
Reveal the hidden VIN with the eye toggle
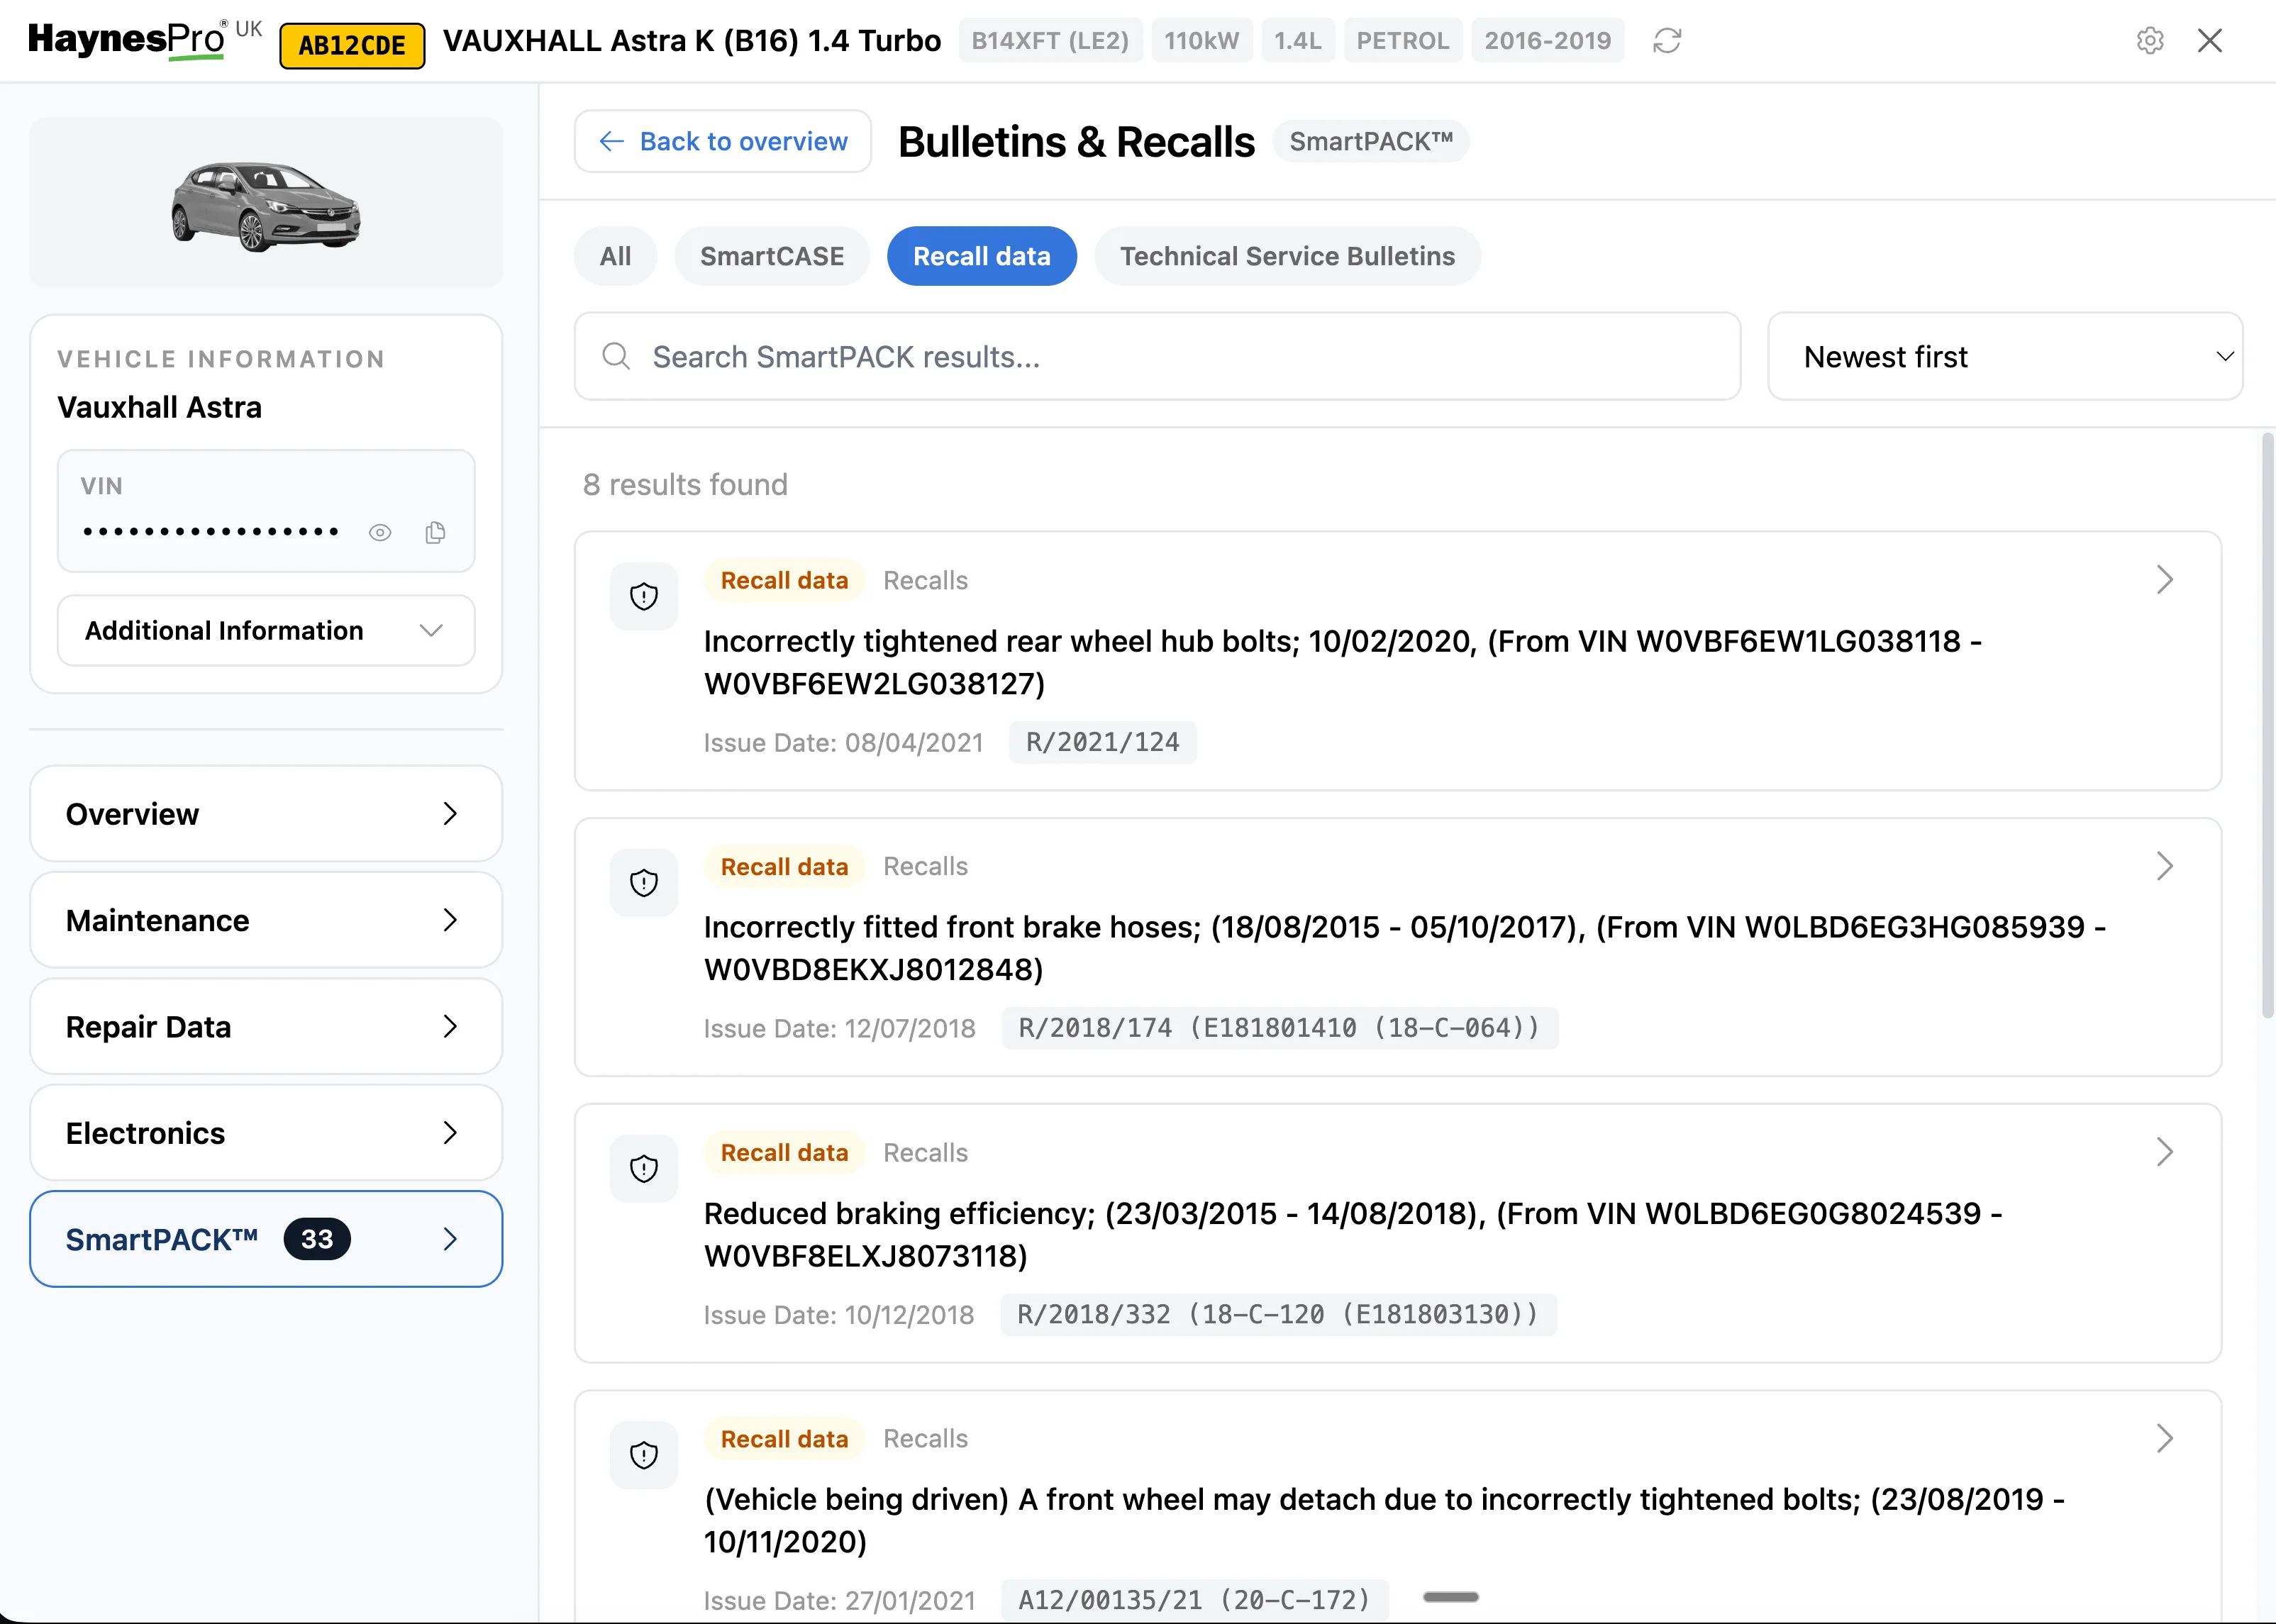coord(380,532)
